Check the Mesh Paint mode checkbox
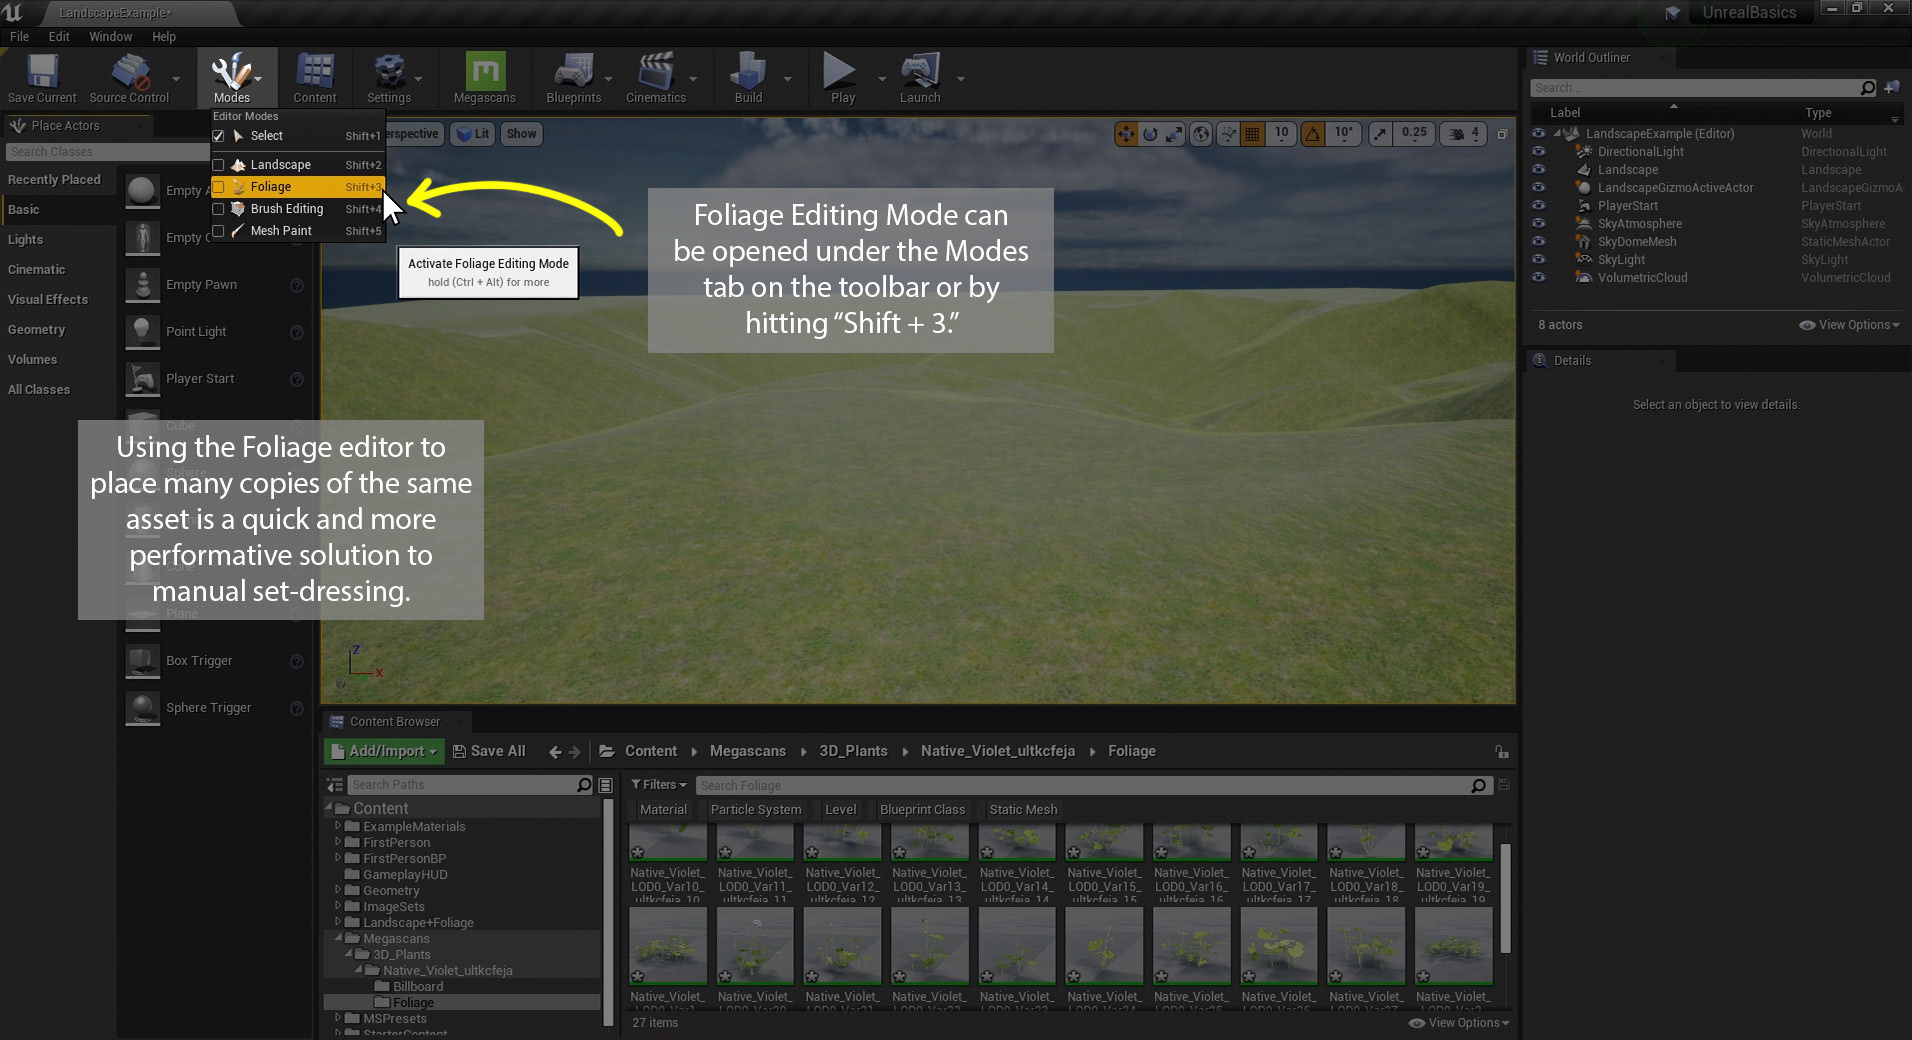 (x=218, y=231)
